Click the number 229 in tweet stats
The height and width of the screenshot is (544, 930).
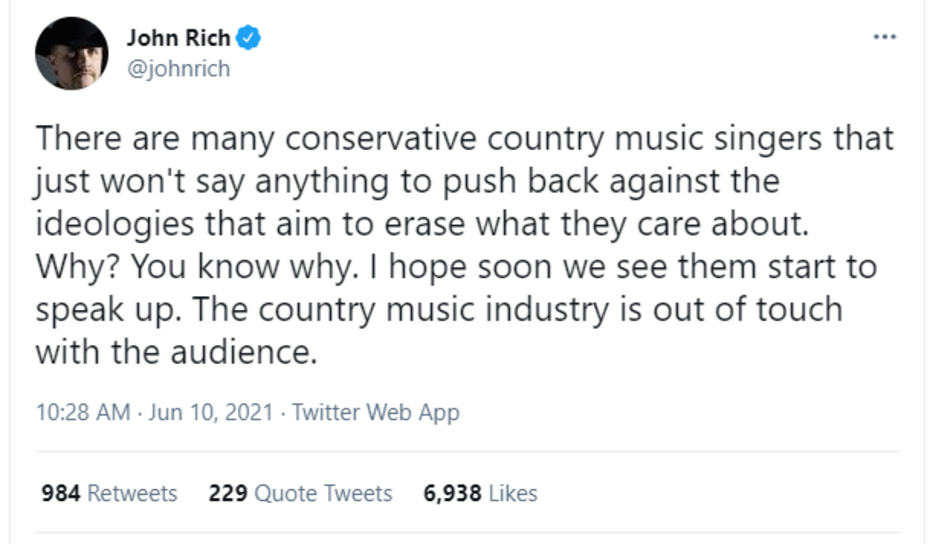[227, 493]
